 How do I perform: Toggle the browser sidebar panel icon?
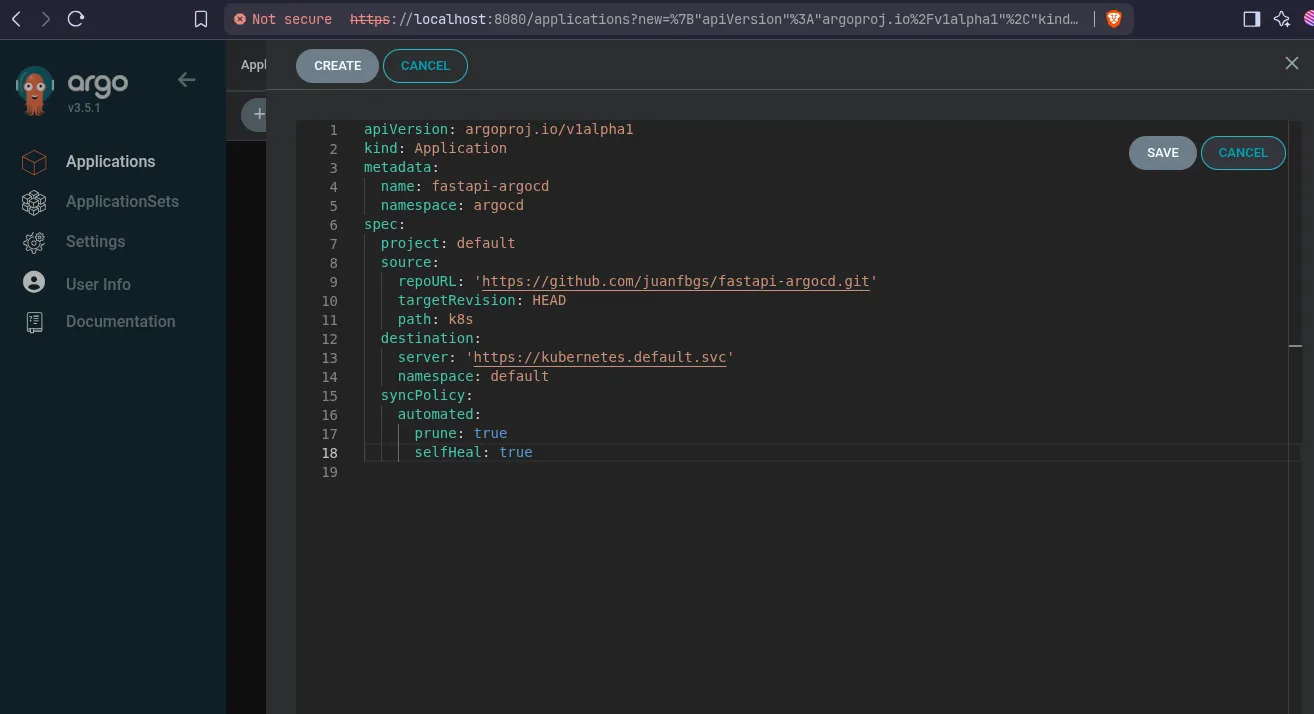pos(1251,19)
